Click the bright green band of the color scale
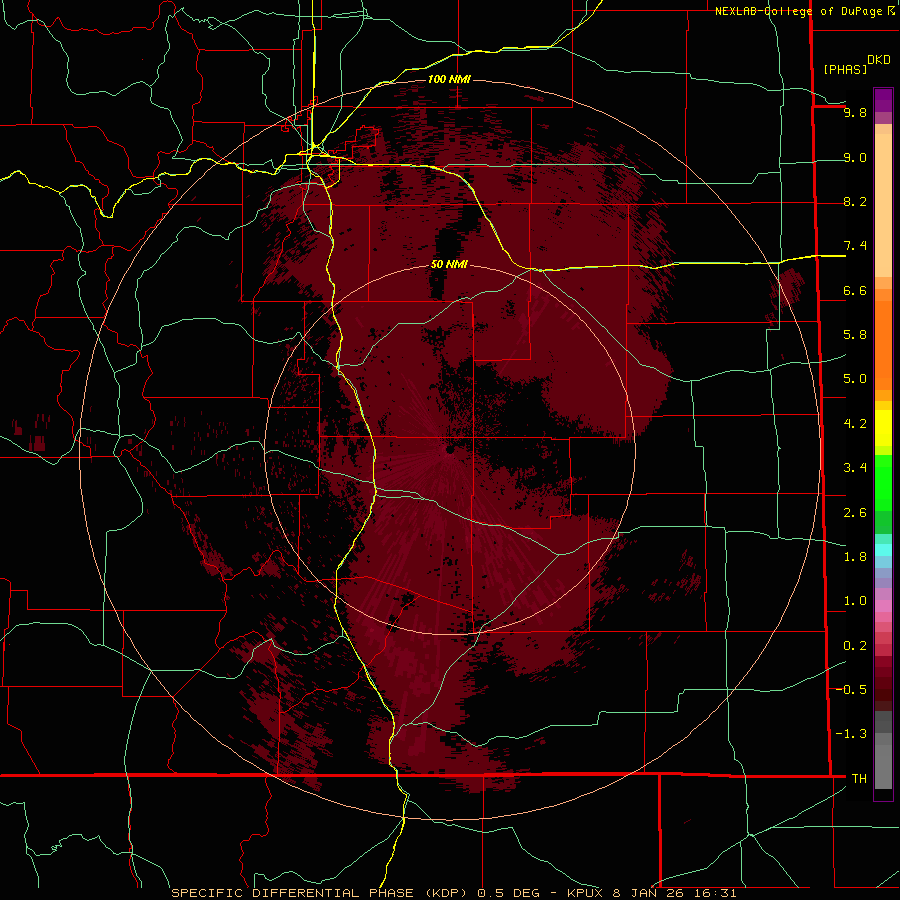Screen dimensions: 900x900 [883, 483]
